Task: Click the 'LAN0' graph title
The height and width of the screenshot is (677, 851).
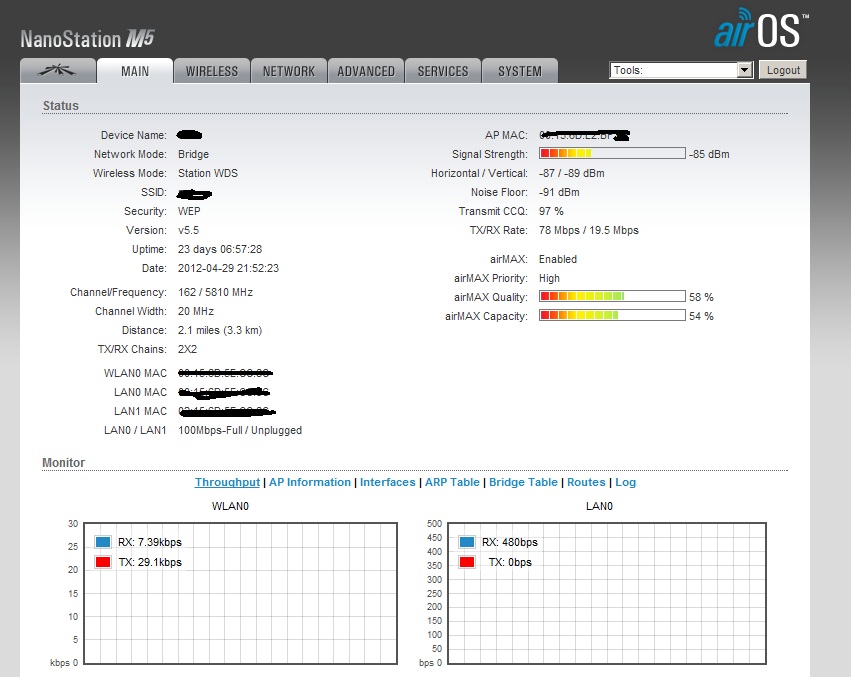Action: (x=599, y=506)
